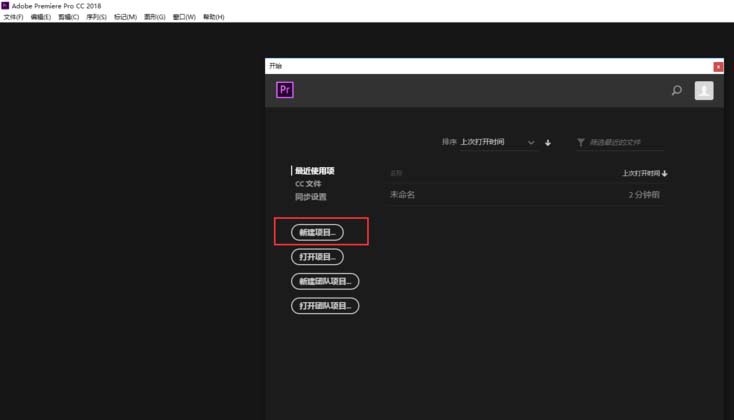Sort by the 上次打开时间 column header
Screen dimensions: 734x420
coord(644,173)
